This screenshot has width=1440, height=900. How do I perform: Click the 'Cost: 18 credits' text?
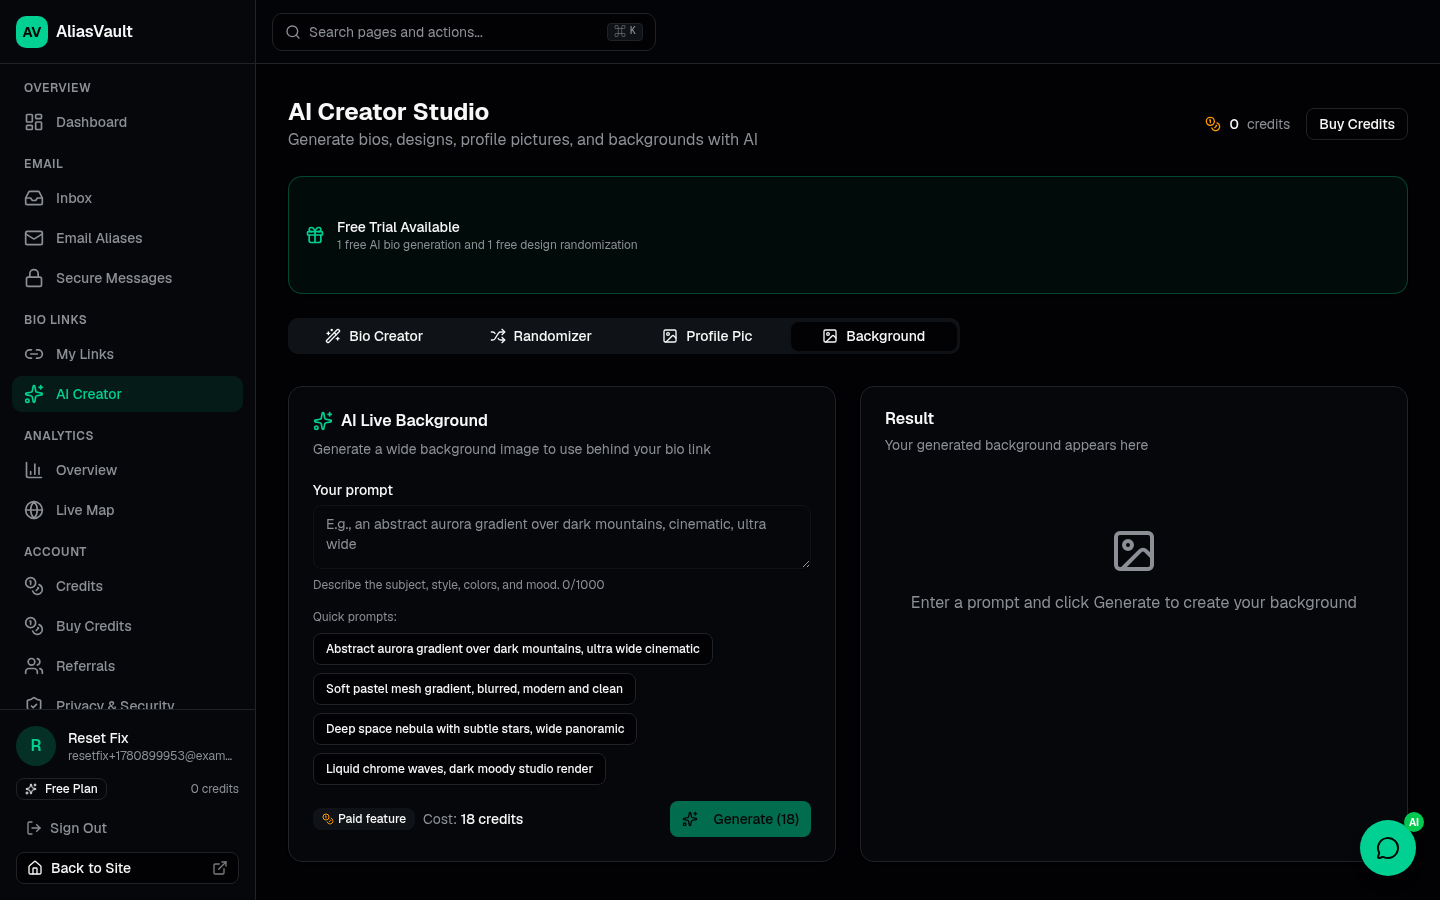(x=473, y=819)
